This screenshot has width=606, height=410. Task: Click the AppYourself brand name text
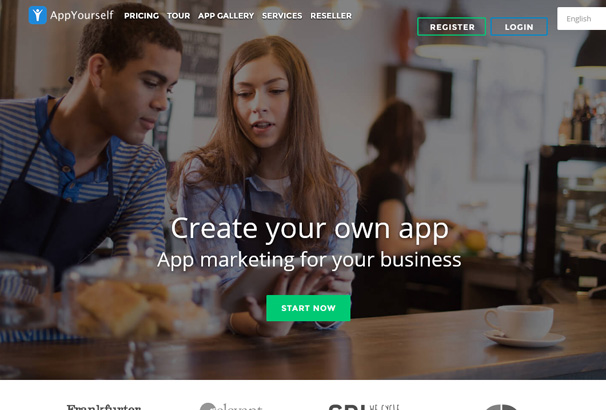[x=82, y=15]
